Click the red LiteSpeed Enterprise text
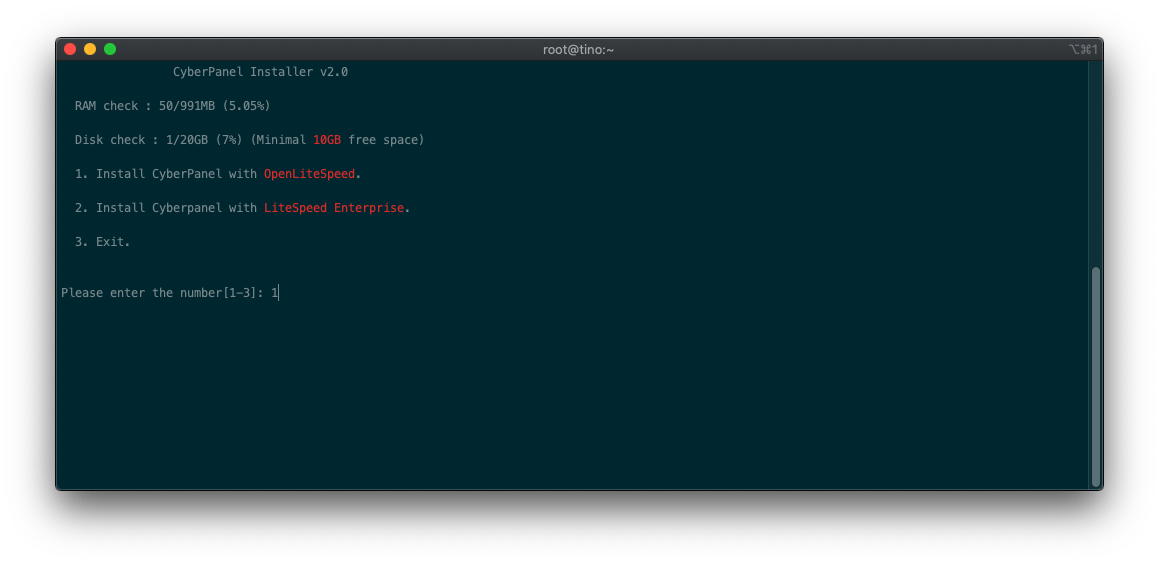 [334, 208]
